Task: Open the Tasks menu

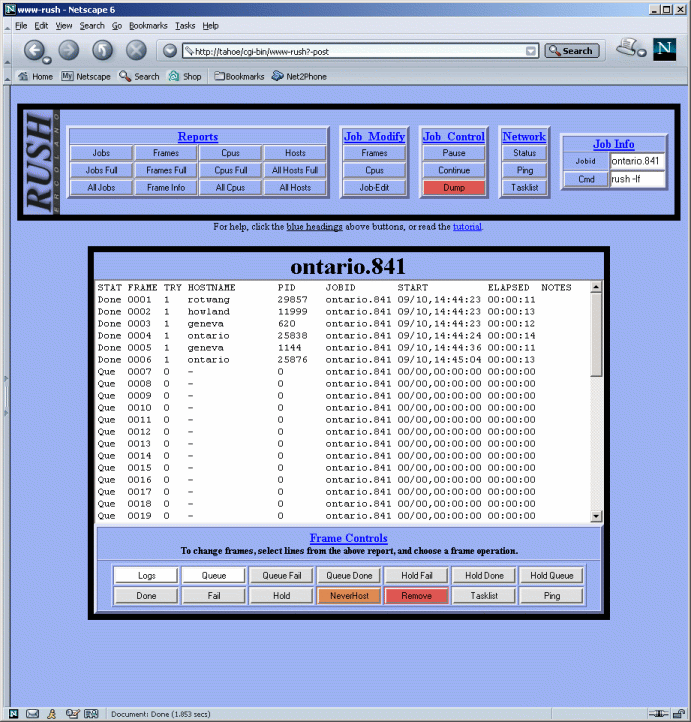Action: pos(185,25)
